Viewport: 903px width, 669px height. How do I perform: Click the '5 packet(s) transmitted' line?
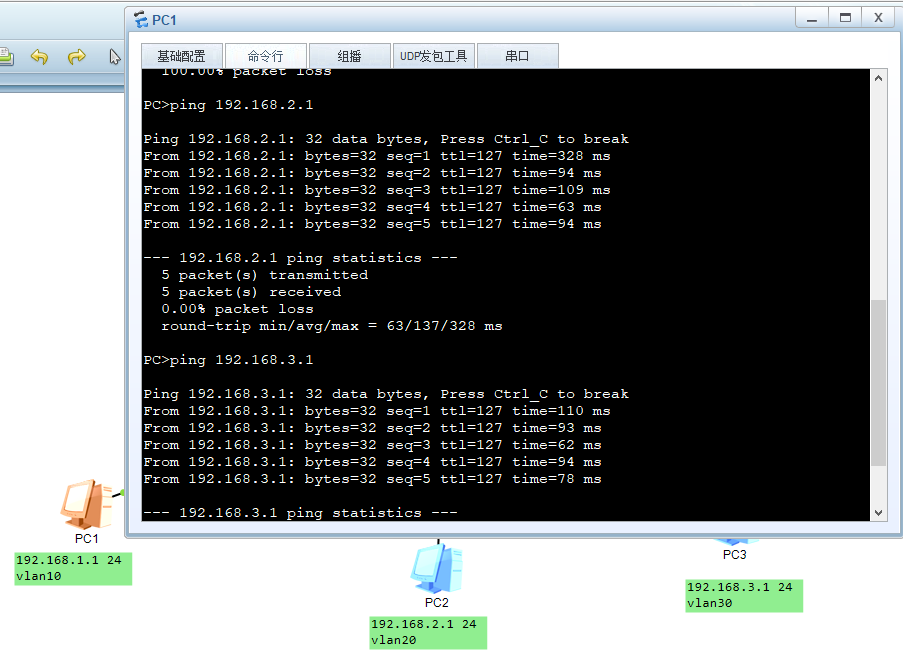pos(265,275)
